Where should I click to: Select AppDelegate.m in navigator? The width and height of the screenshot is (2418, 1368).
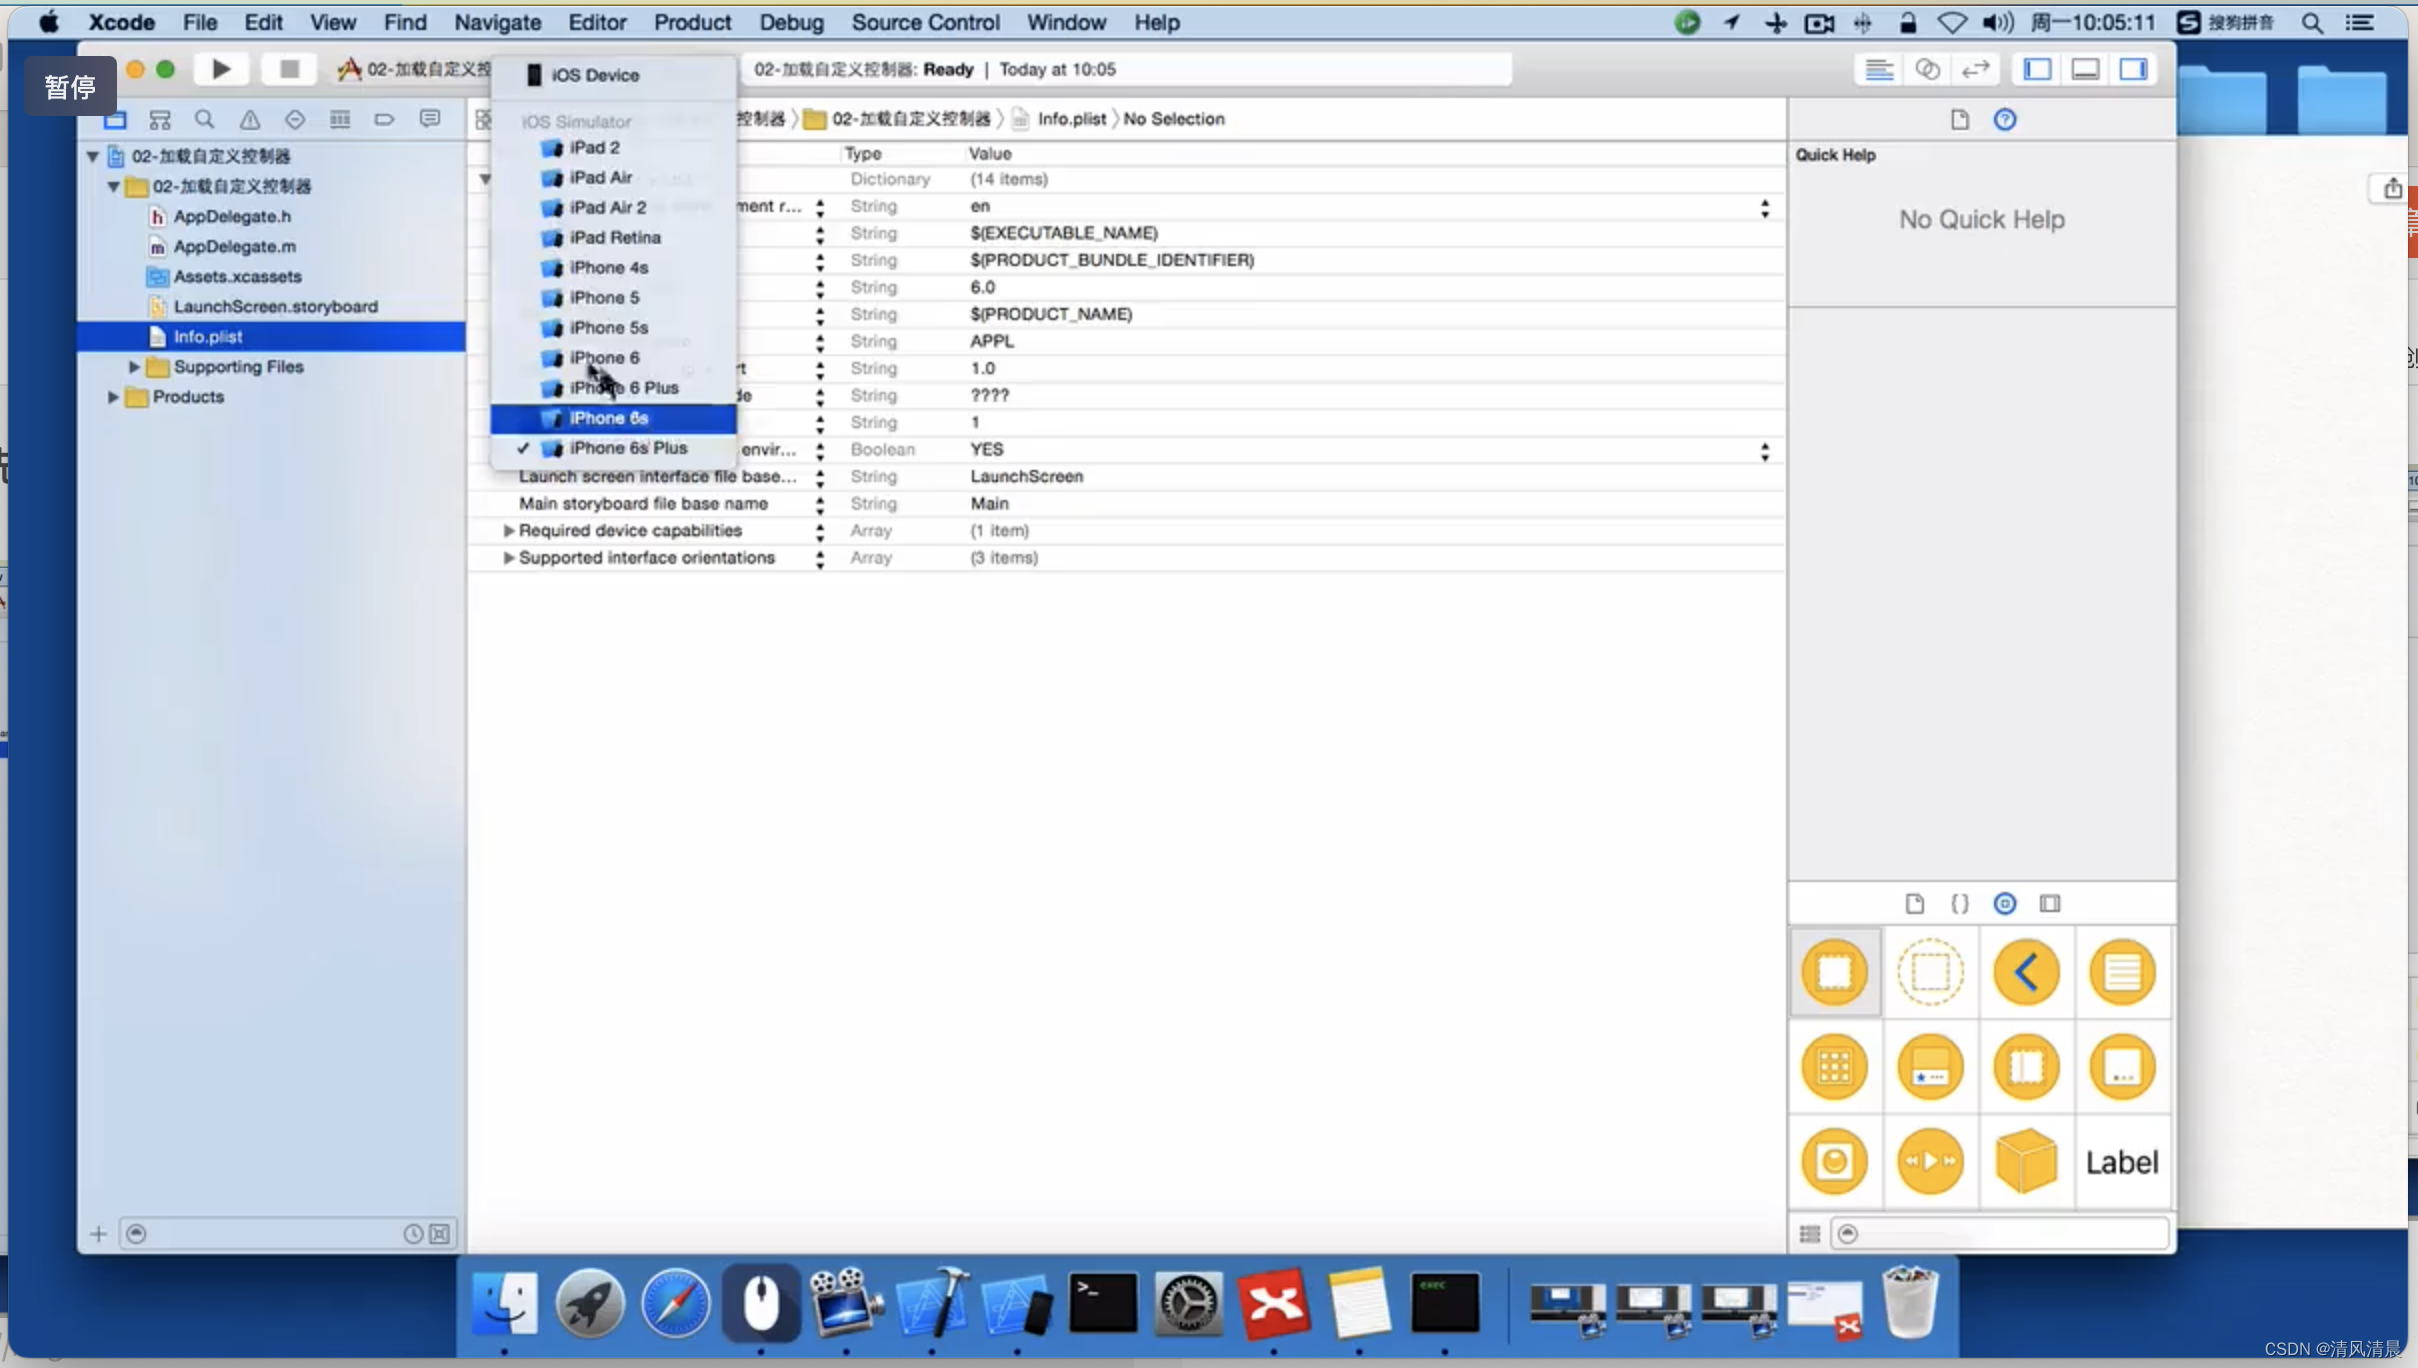(234, 246)
